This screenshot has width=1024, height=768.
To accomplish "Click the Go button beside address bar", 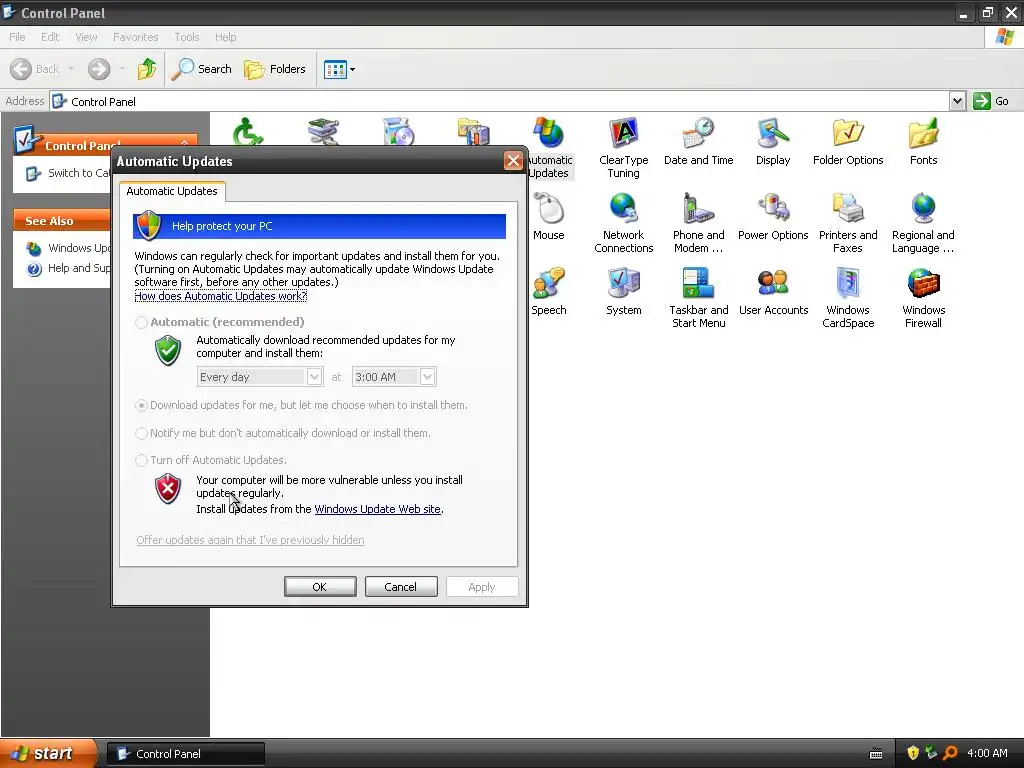I will pyautogui.click(x=991, y=101).
